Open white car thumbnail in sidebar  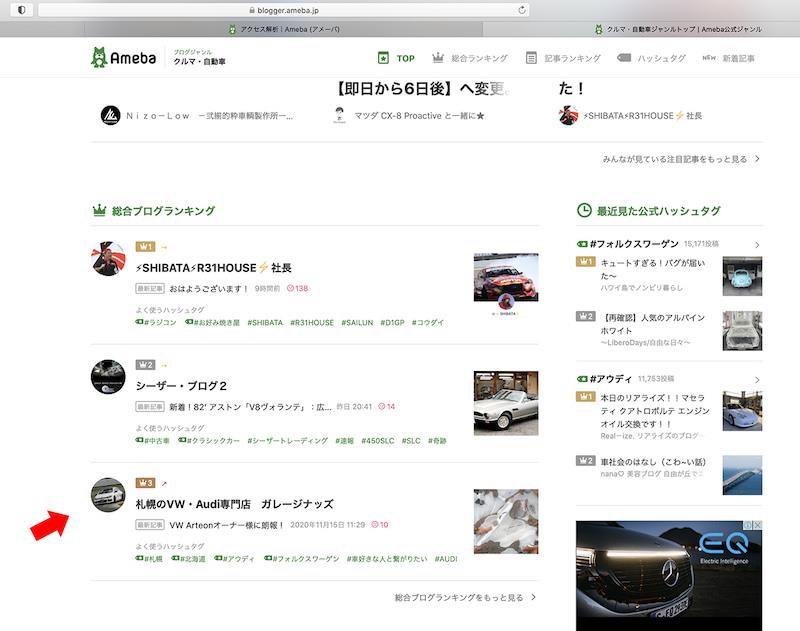click(x=742, y=331)
